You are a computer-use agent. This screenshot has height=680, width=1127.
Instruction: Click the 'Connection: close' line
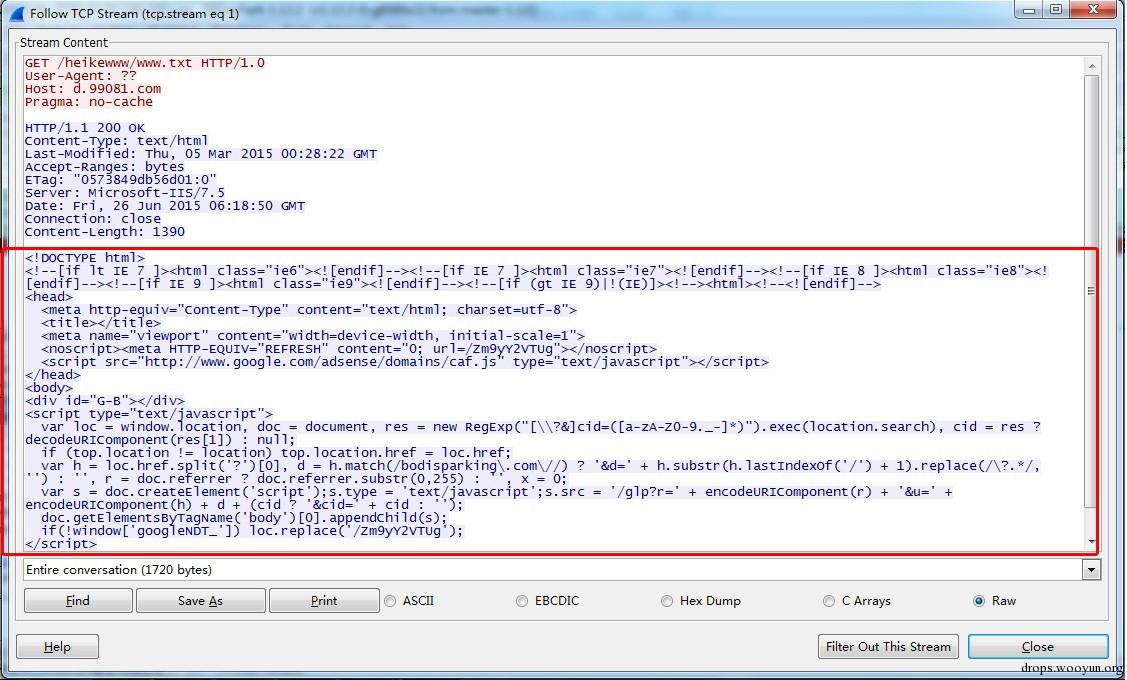pos(93,219)
